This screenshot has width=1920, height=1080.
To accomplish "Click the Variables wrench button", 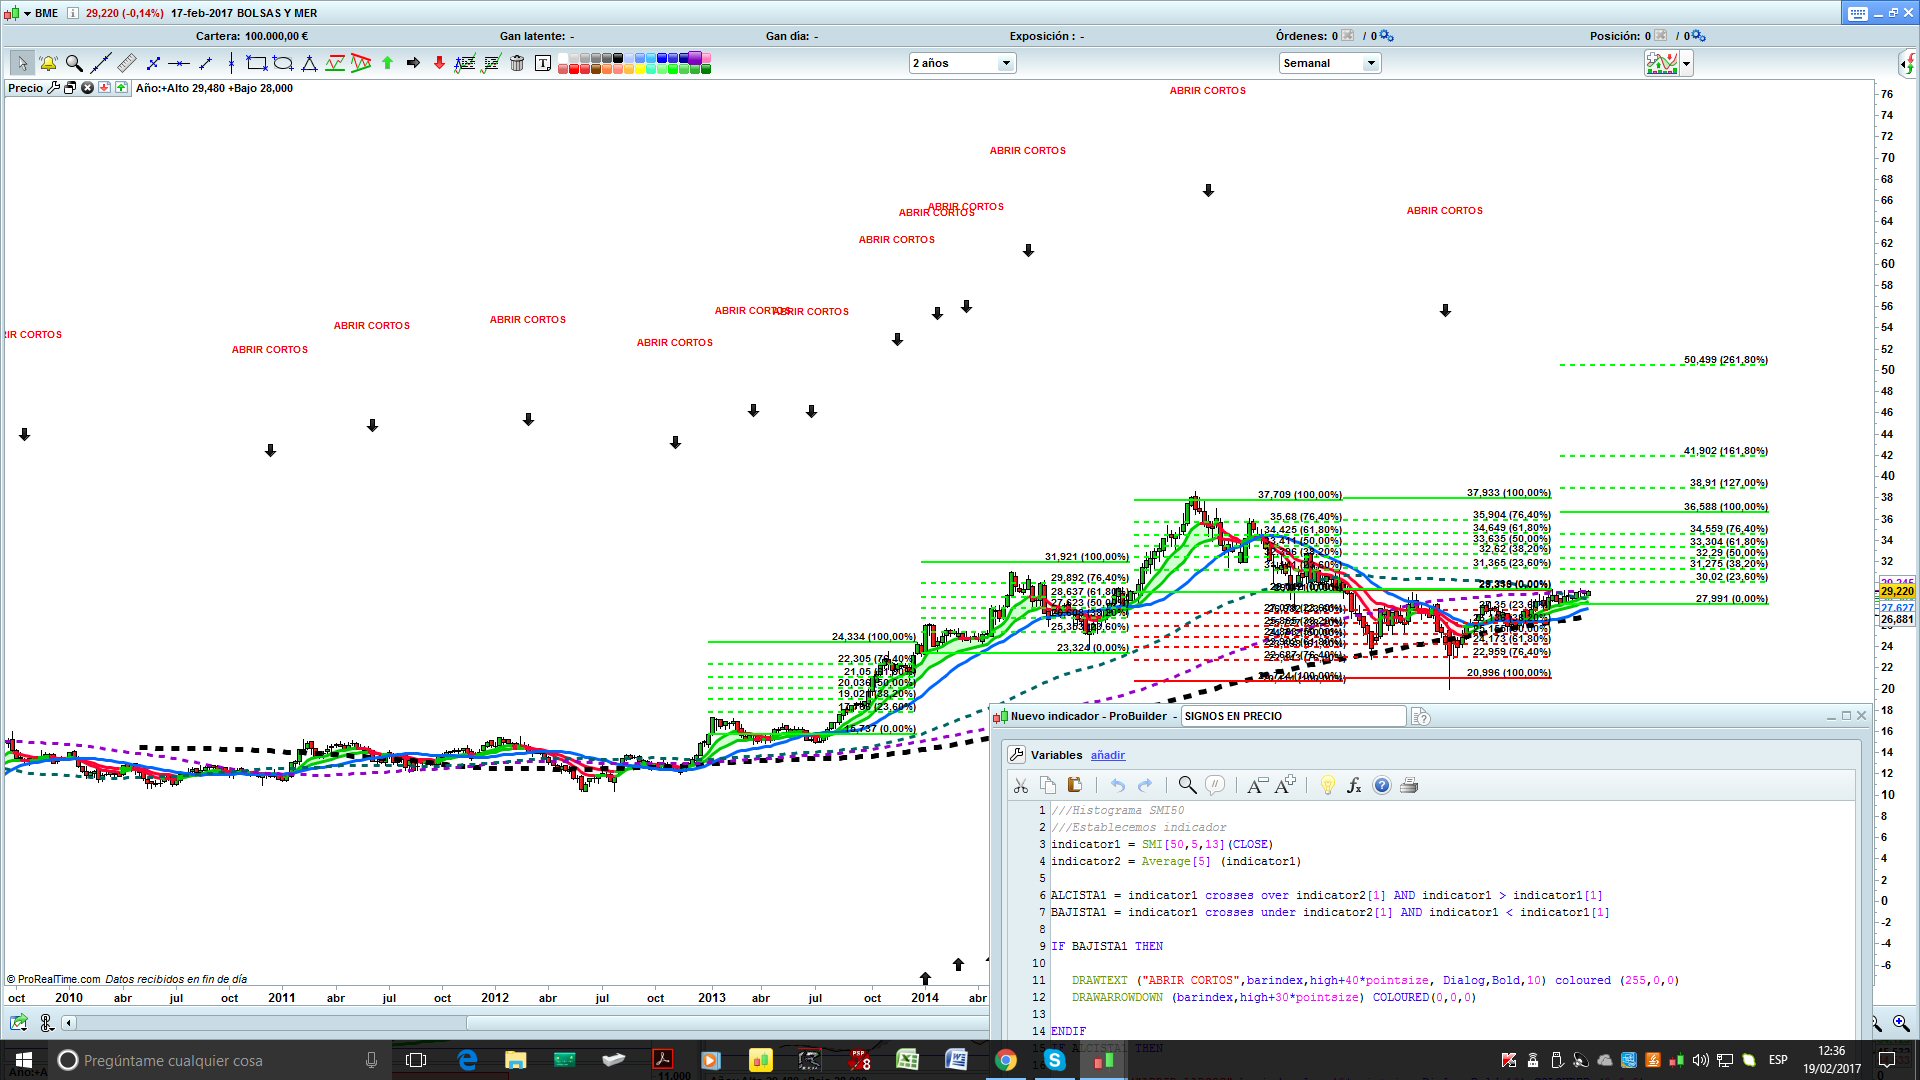I will point(1016,755).
